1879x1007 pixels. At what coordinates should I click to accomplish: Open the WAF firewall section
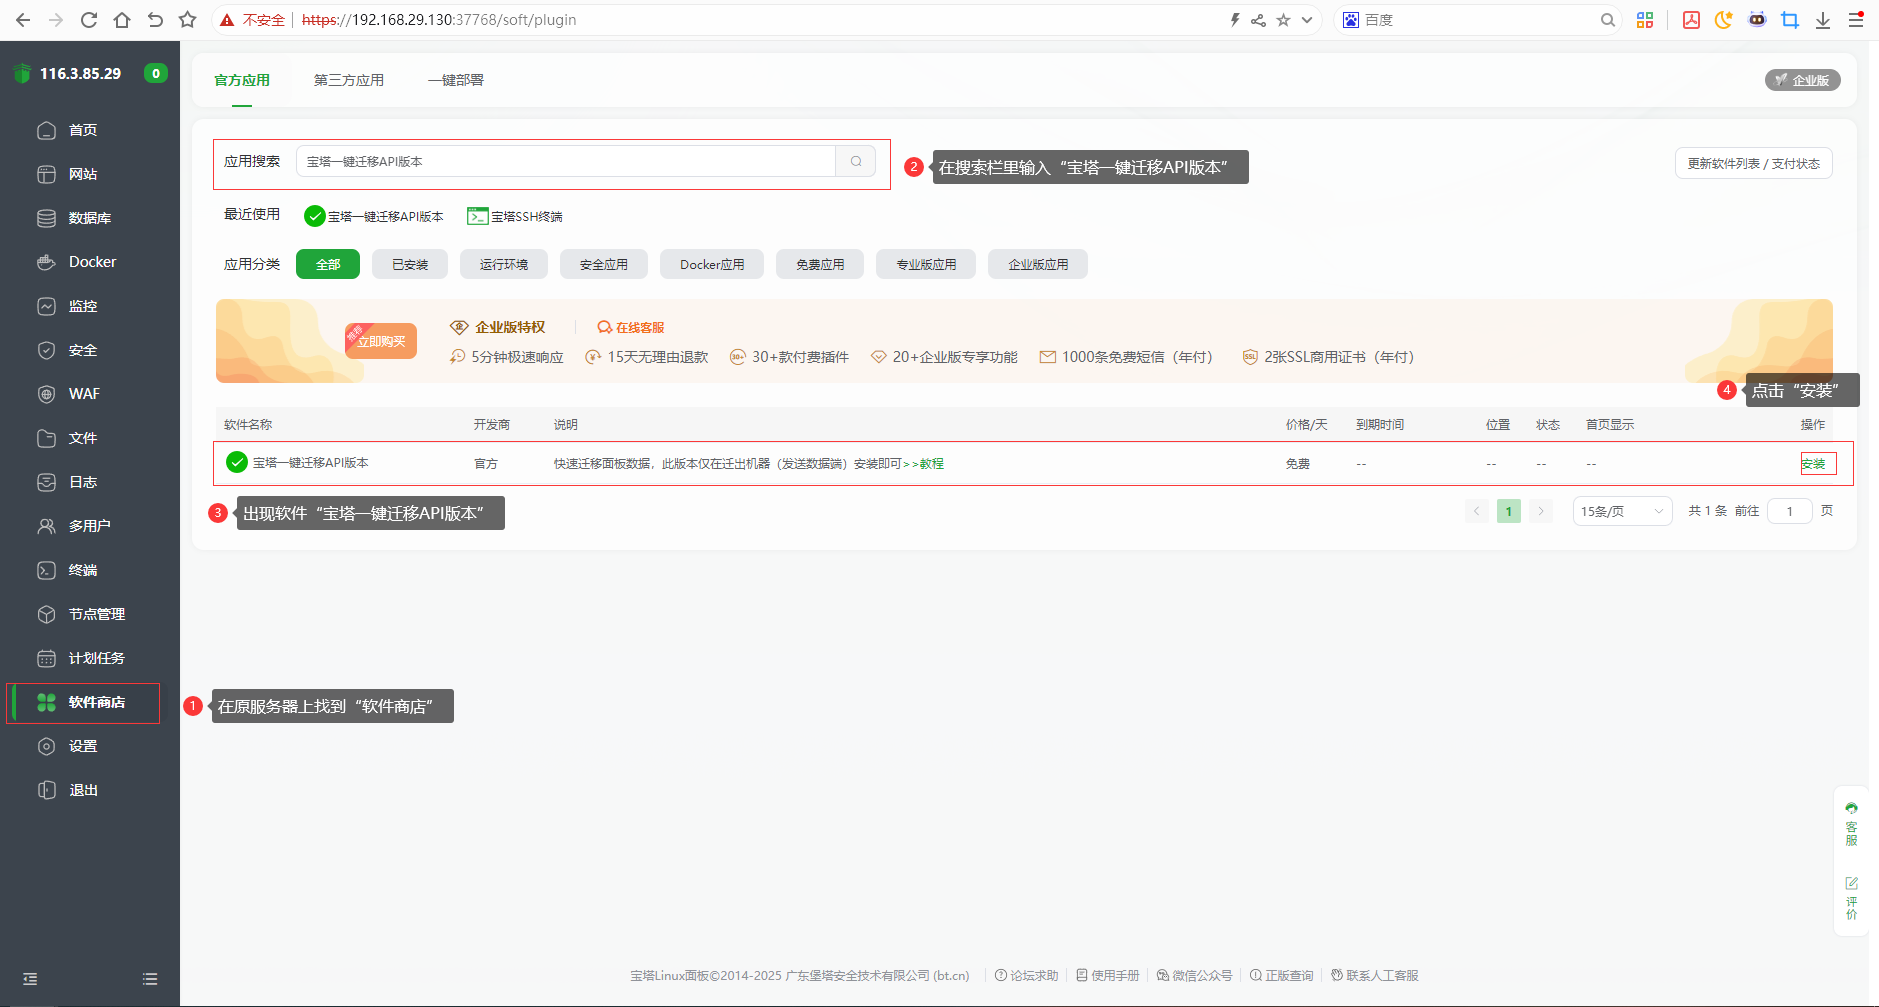click(82, 393)
